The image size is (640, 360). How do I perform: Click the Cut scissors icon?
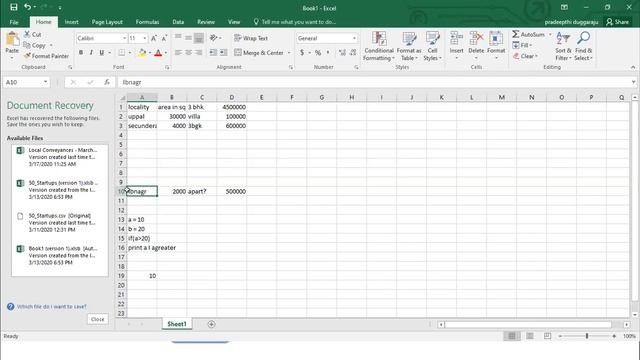point(27,35)
